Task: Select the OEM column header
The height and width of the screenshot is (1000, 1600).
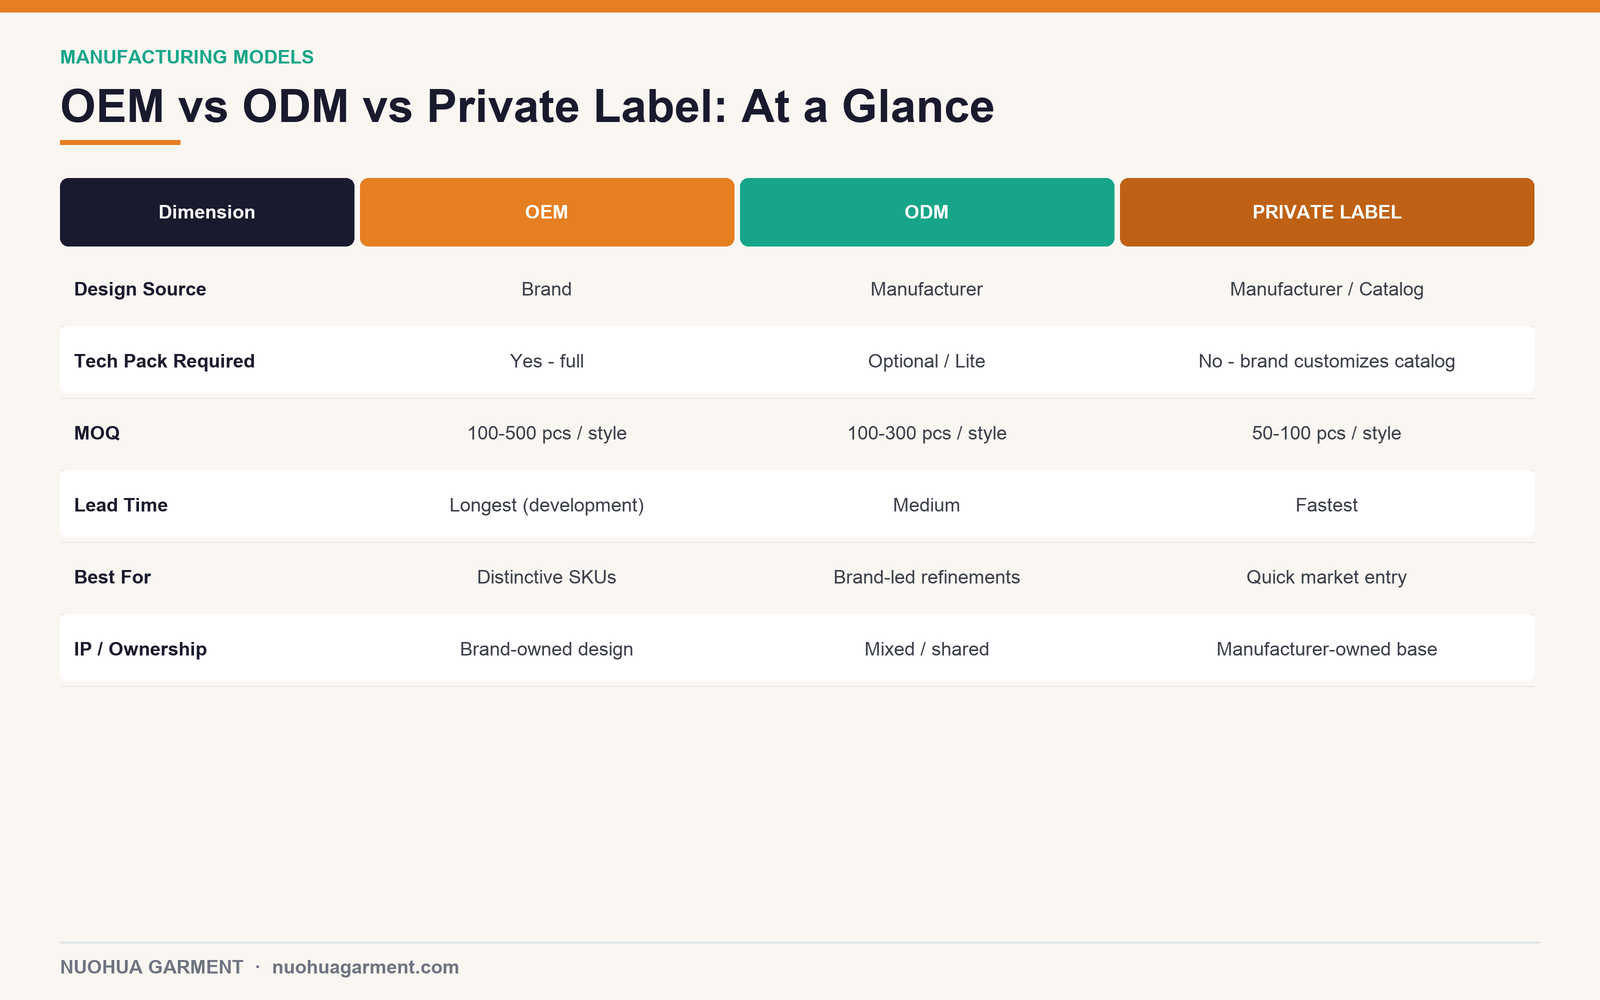Action: 547,212
